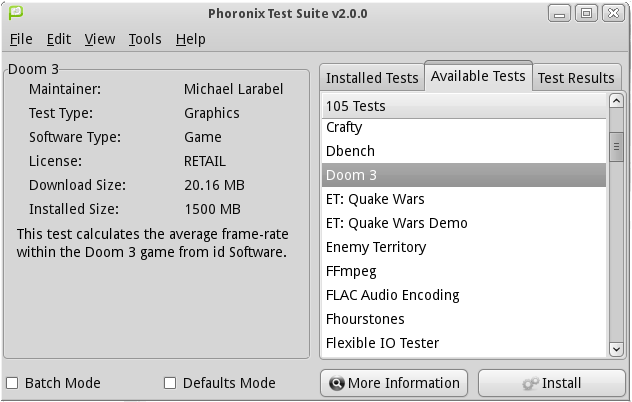Click the 1500 MB installed size value
The height and width of the screenshot is (402, 632).
[x=212, y=209]
